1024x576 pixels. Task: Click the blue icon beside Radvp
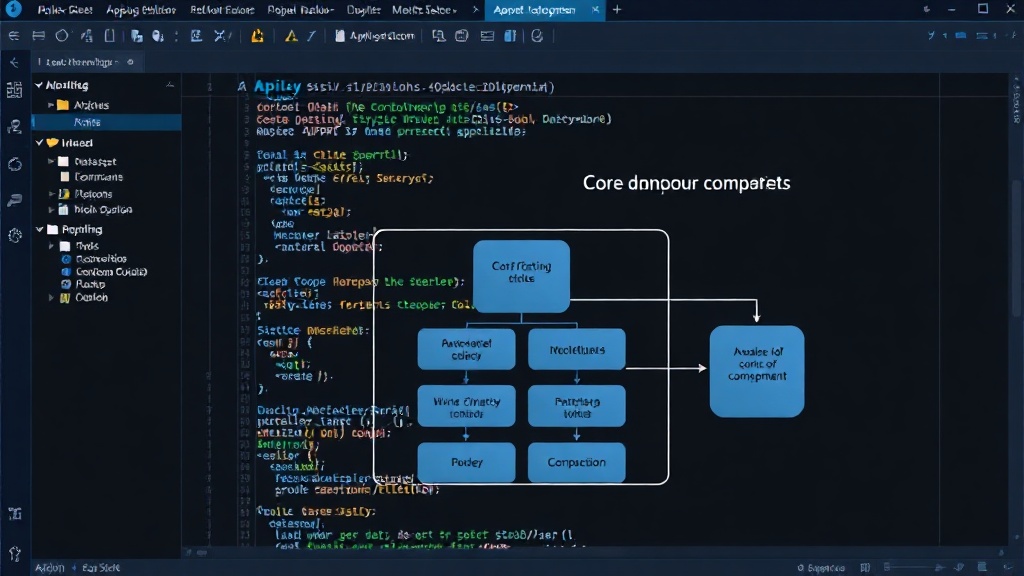click(x=66, y=284)
